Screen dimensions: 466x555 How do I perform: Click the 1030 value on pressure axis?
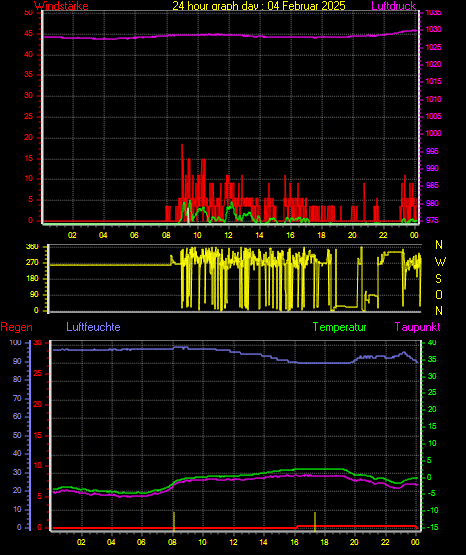433,29
